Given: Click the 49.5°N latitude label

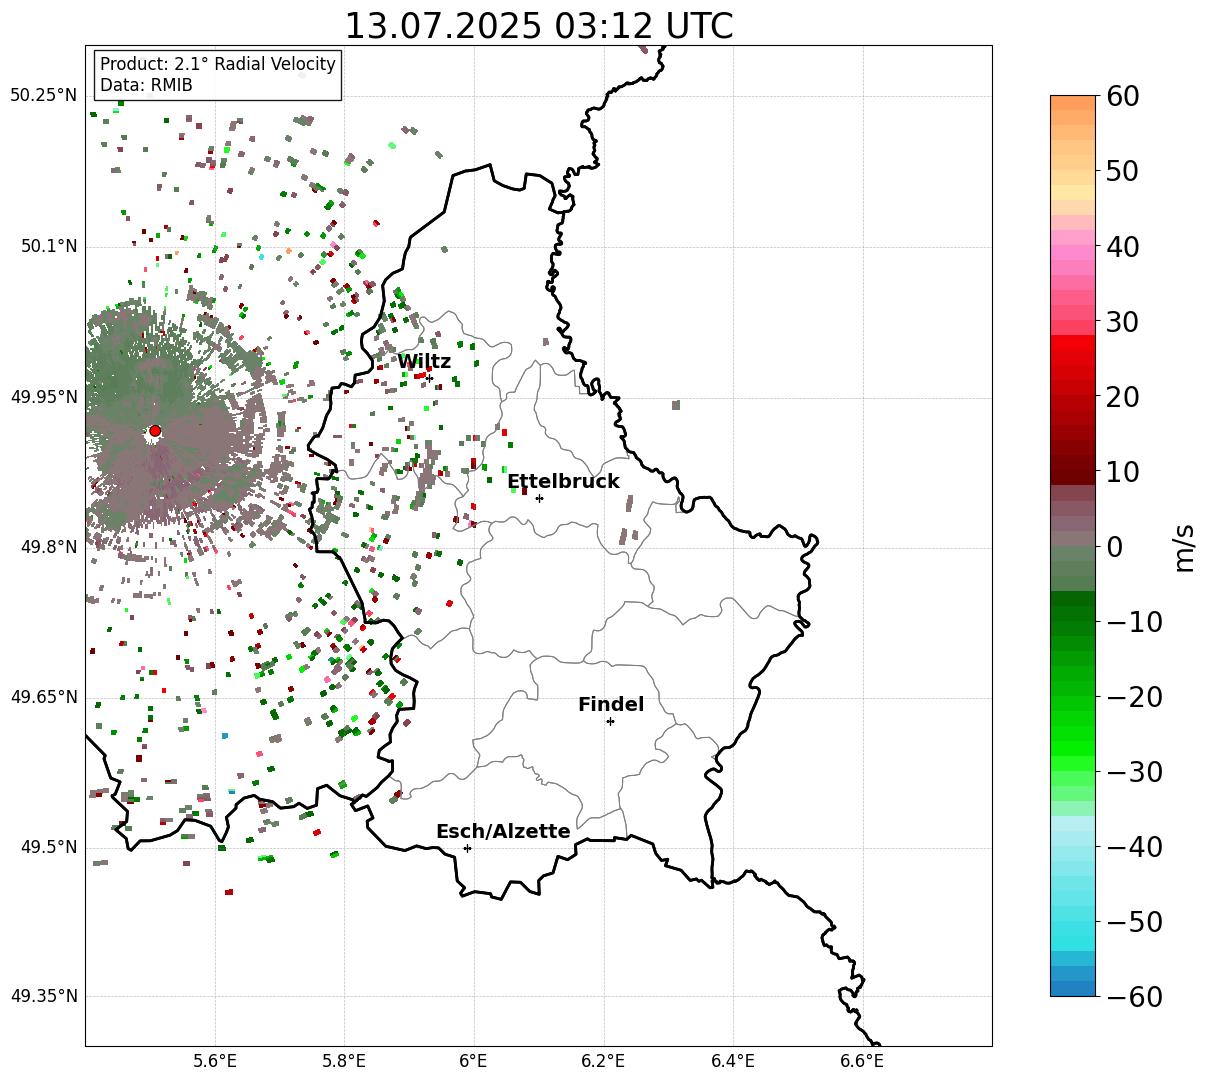Looking at the screenshot, I should 49,847.
